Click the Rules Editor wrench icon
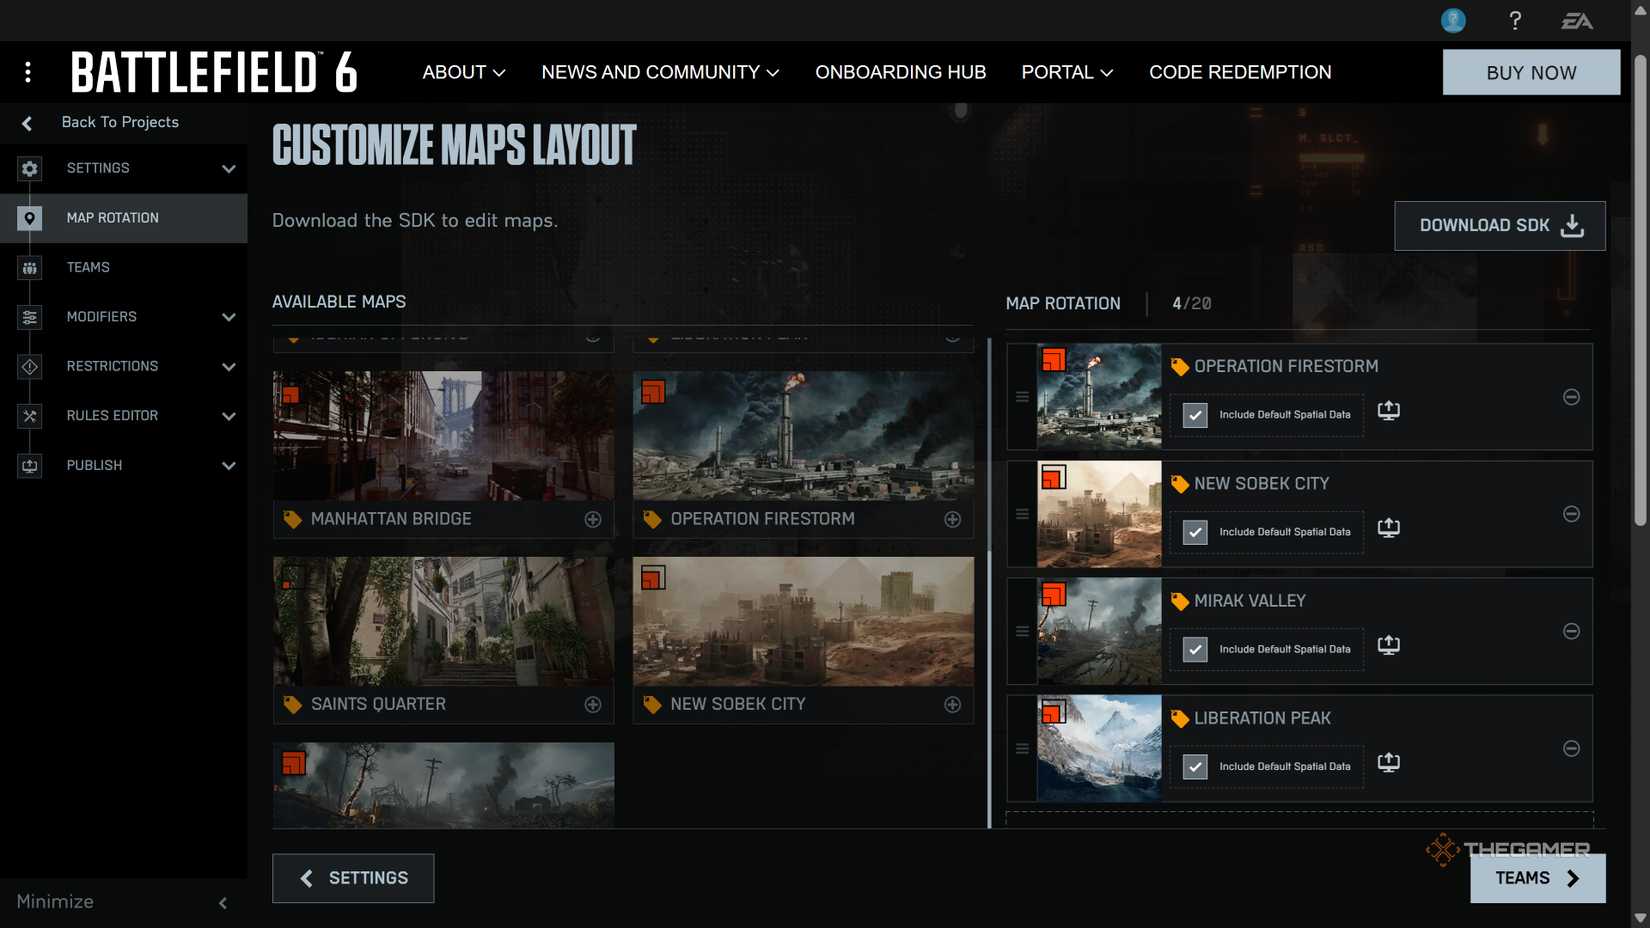The image size is (1650, 928). click(x=30, y=416)
